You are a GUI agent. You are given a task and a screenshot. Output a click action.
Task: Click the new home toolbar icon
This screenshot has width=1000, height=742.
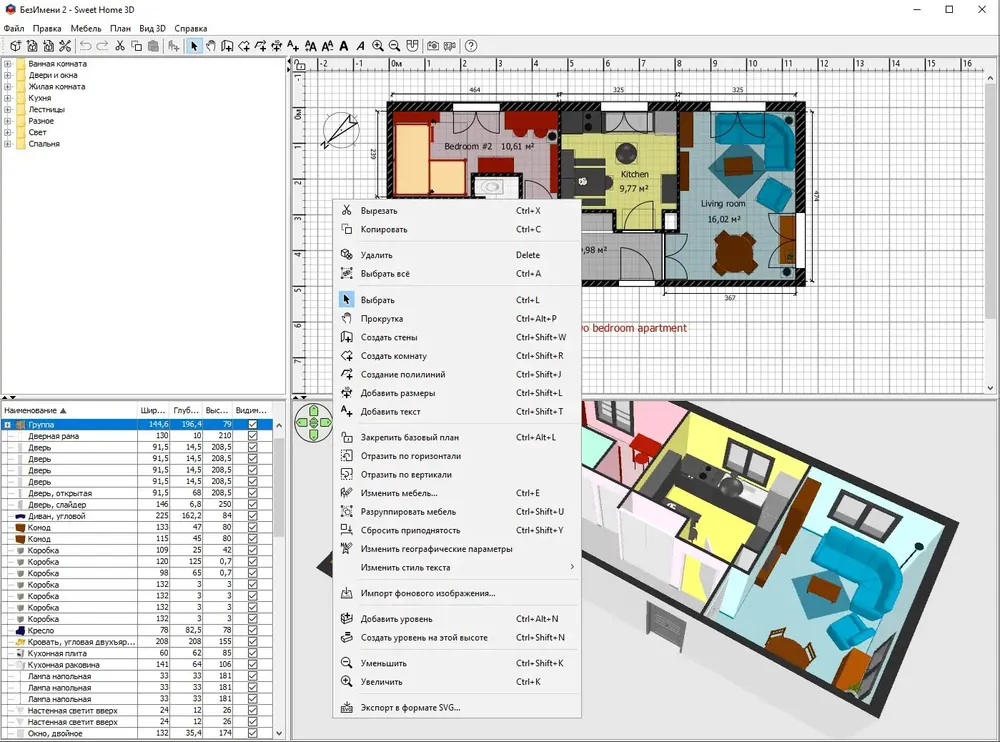click(15, 46)
